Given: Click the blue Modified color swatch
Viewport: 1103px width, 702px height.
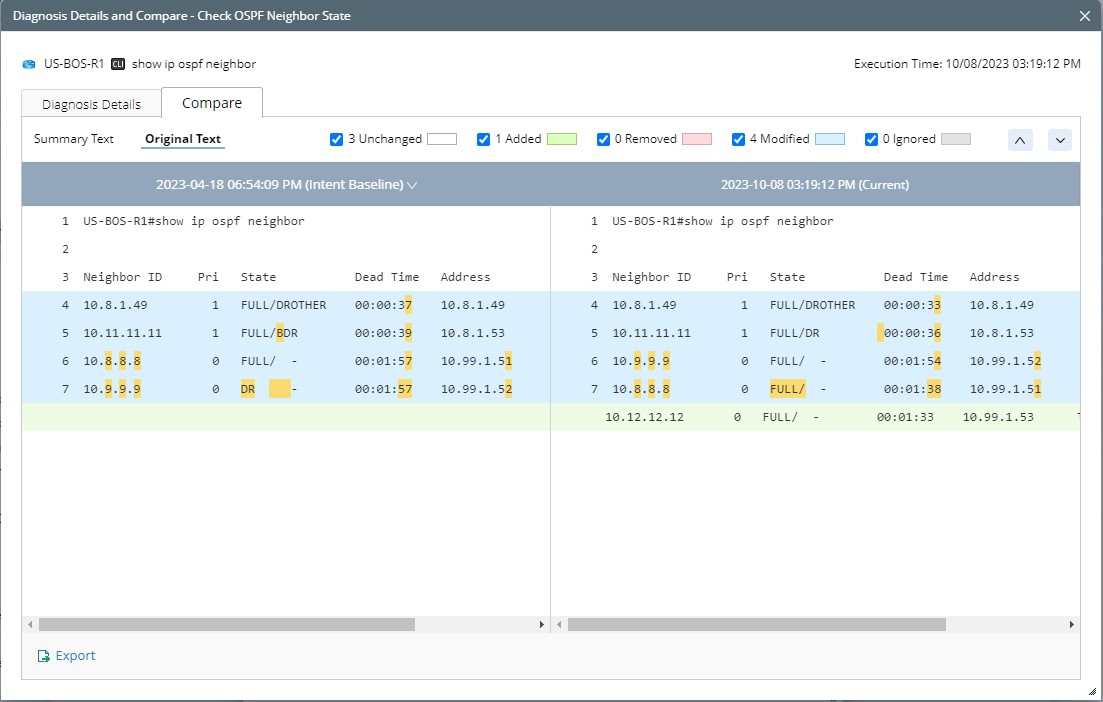Looking at the screenshot, I should pyautogui.click(x=830, y=140).
